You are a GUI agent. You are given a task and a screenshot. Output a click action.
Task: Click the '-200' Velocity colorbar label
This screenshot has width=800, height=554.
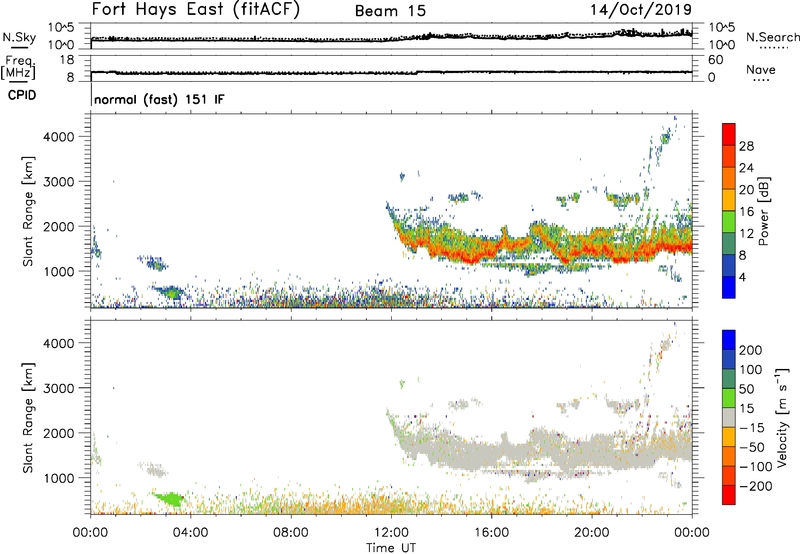coord(756,486)
